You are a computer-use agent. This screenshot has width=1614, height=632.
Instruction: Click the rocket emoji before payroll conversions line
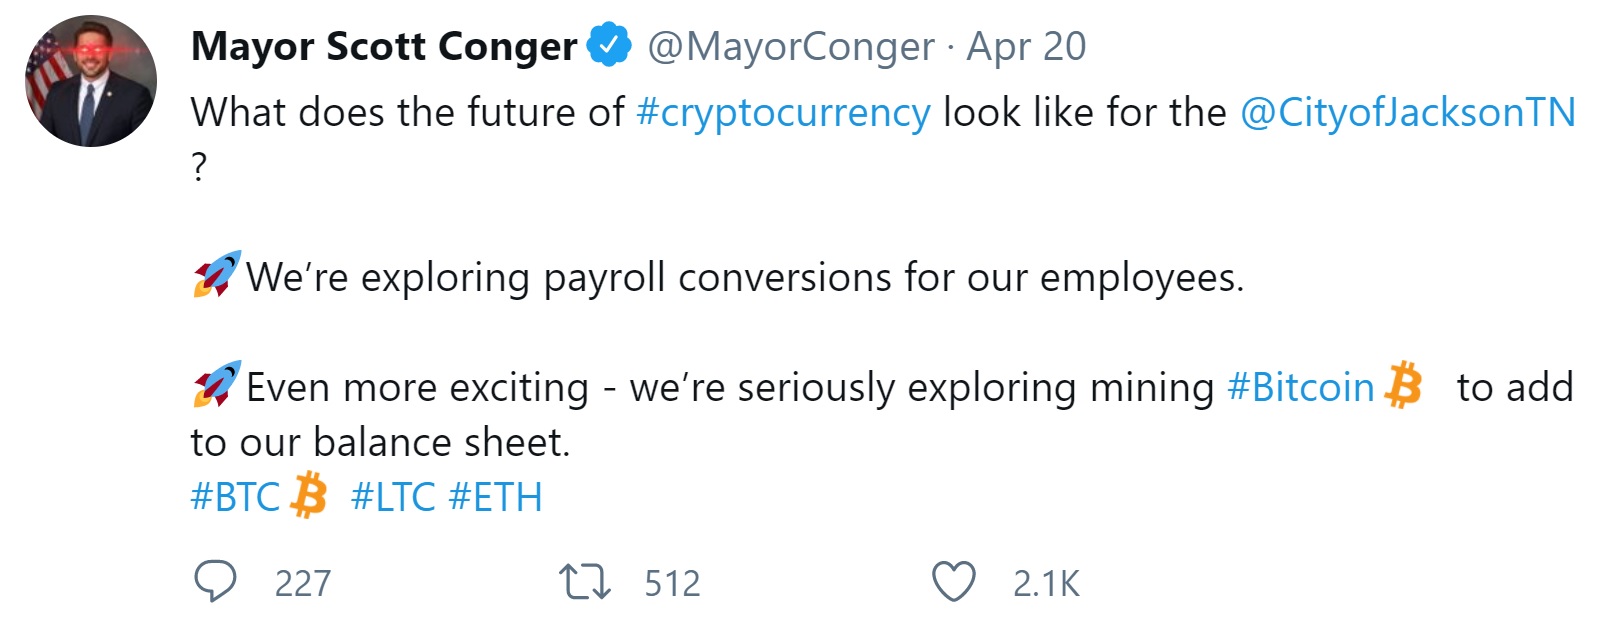pos(217,275)
